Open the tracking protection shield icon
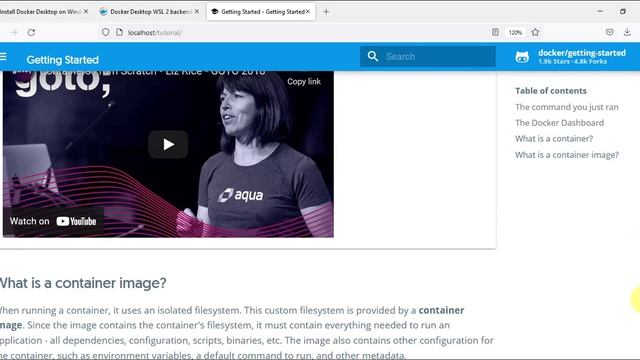640x360 pixels. pos(105,32)
